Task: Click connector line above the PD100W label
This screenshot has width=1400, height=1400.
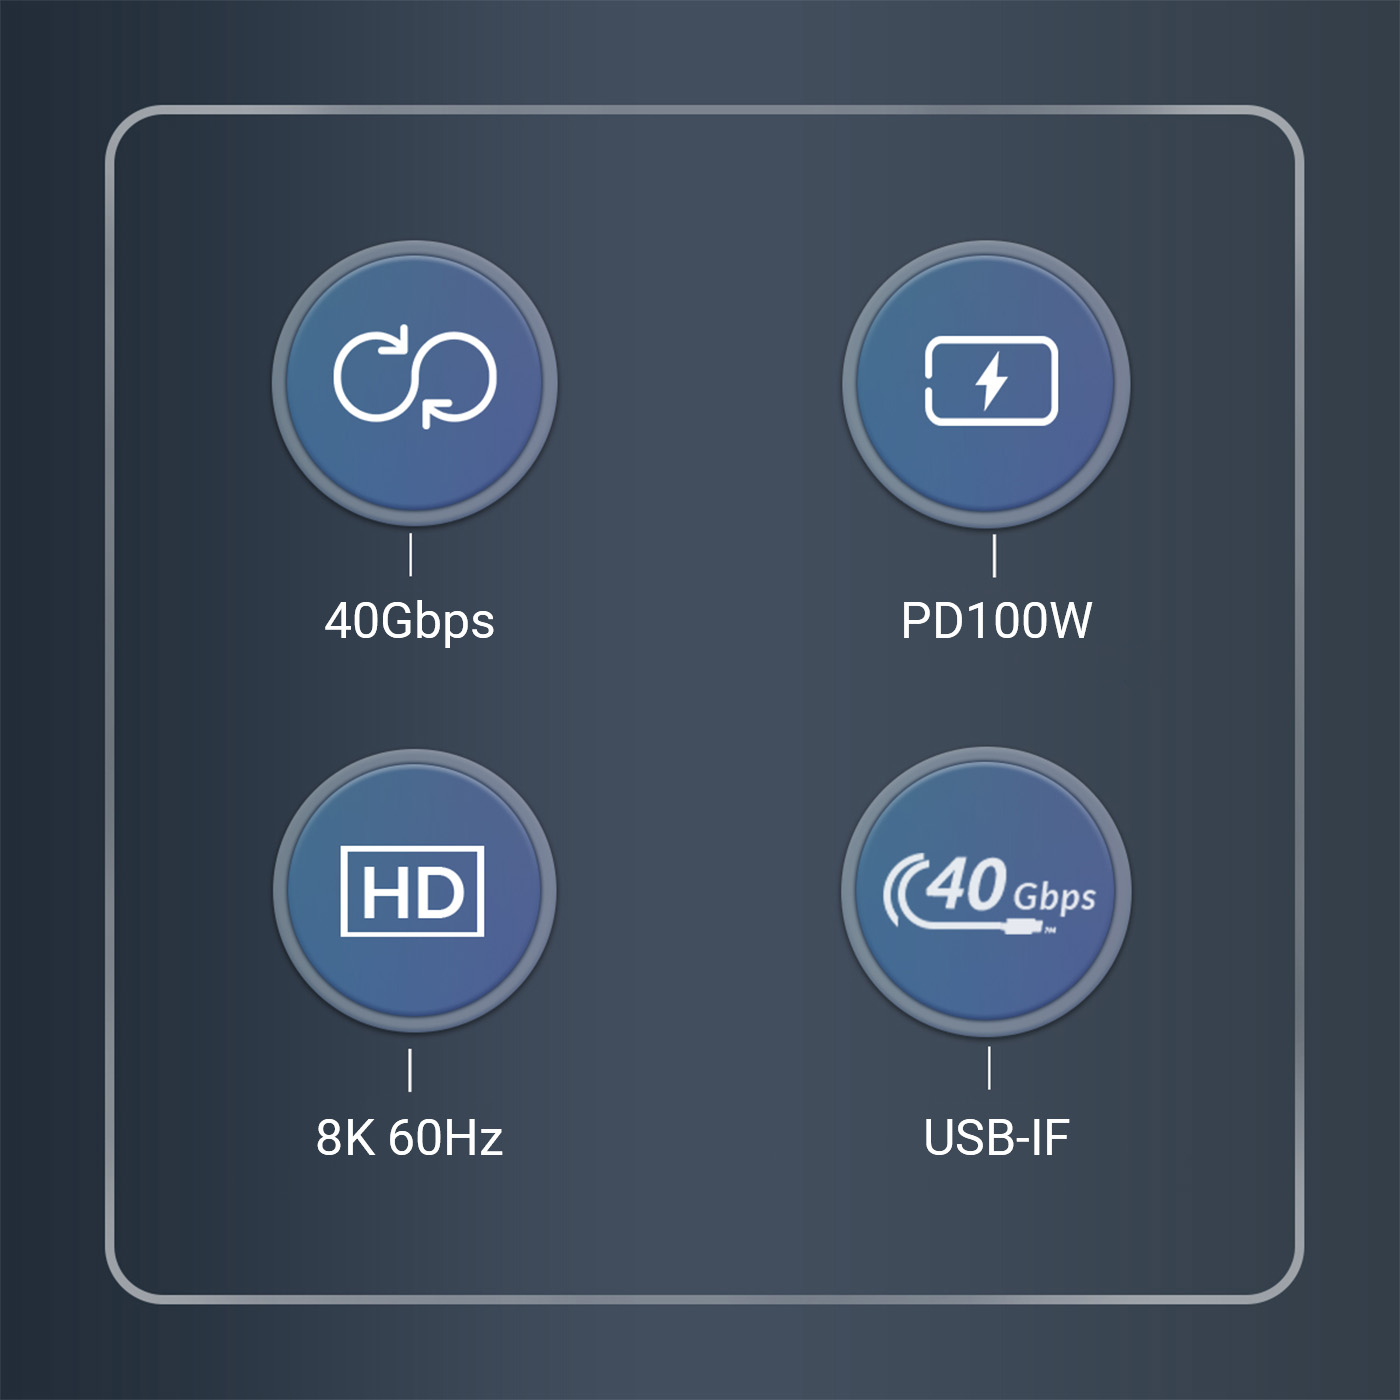Action: 994,555
